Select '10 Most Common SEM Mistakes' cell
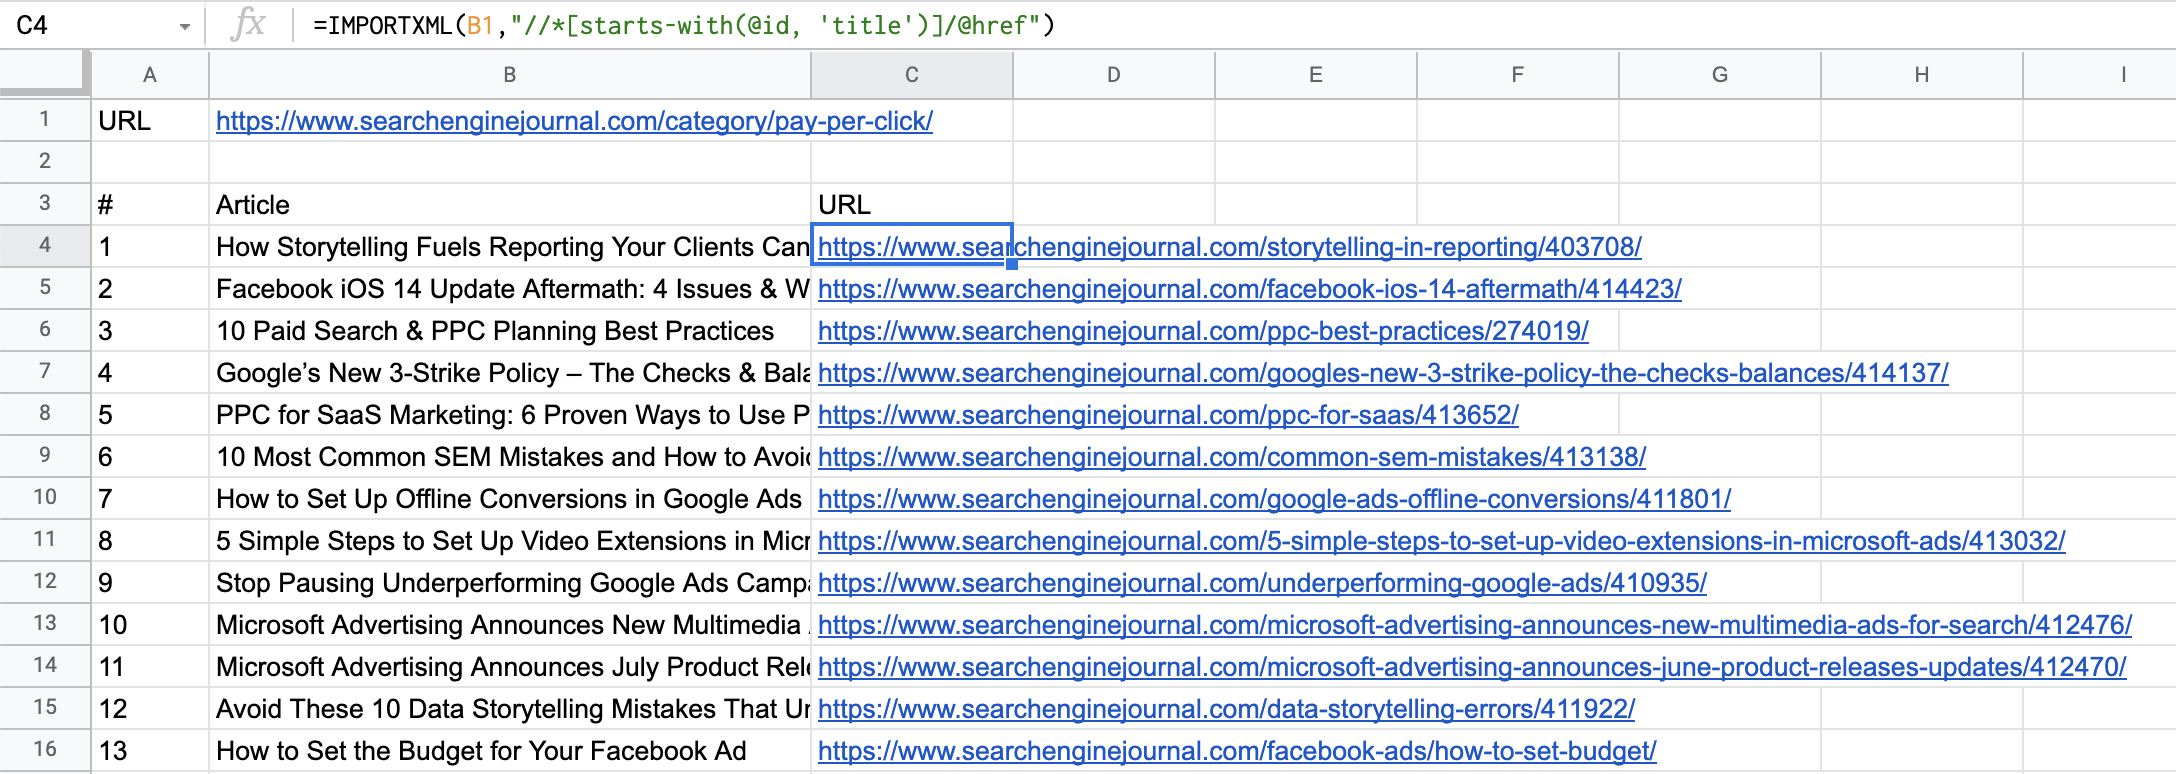 pos(510,456)
